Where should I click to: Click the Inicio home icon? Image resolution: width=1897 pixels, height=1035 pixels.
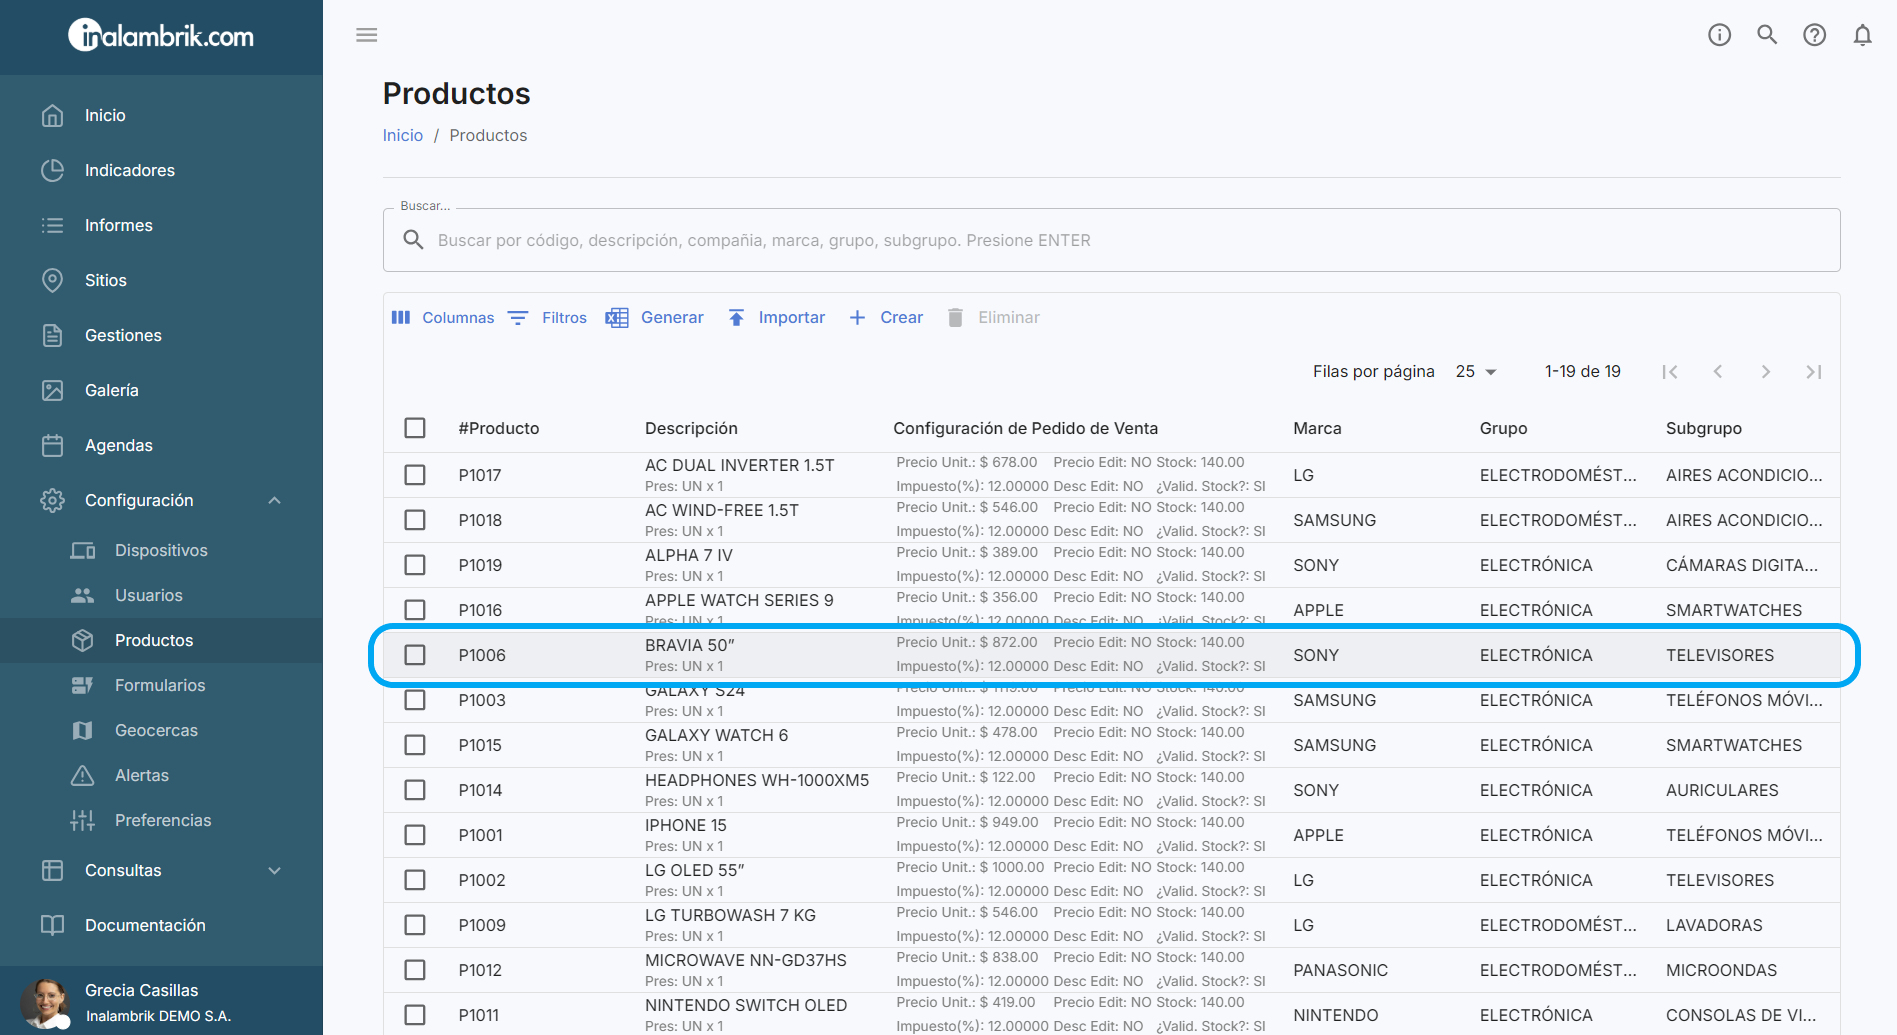point(53,115)
